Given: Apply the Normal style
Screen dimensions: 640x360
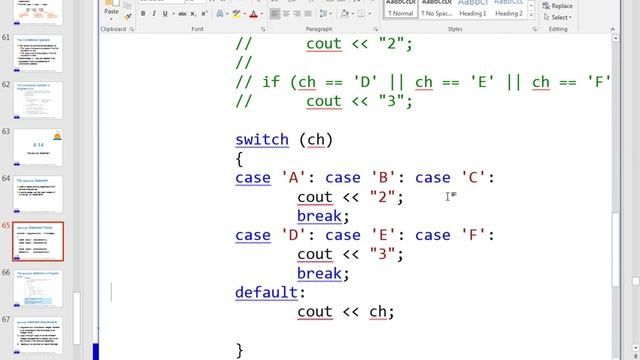Looking at the screenshot, I should [400, 9].
